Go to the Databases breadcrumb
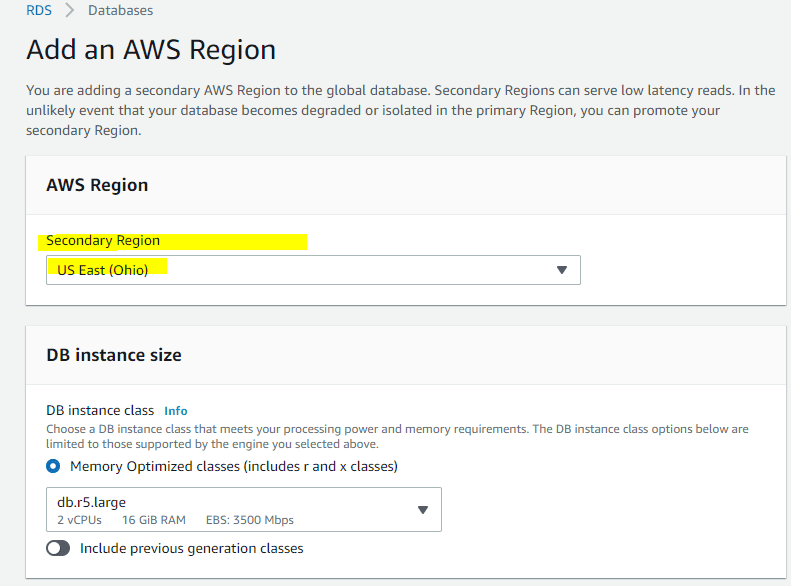The width and height of the screenshot is (791, 586). [x=120, y=10]
